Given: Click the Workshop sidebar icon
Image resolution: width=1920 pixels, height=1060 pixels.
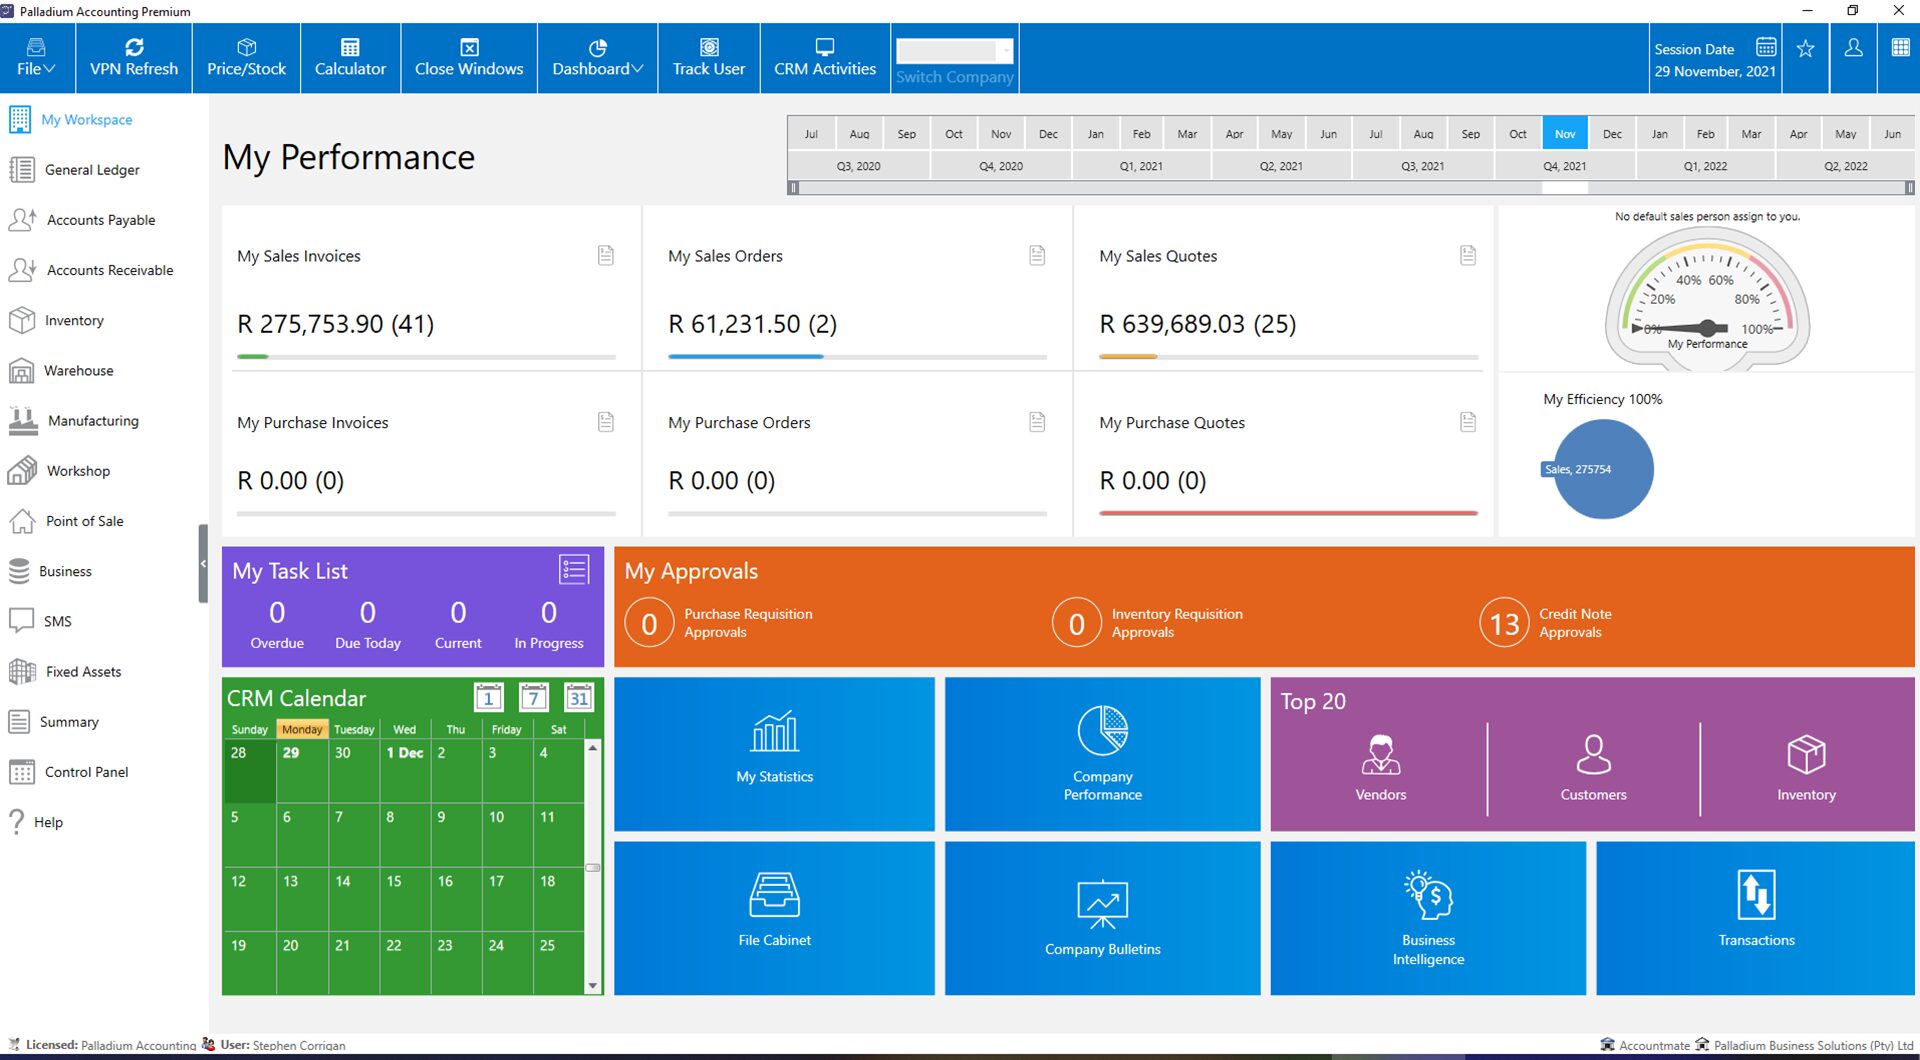Looking at the screenshot, I should pyautogui.click(x=22, y=471).
